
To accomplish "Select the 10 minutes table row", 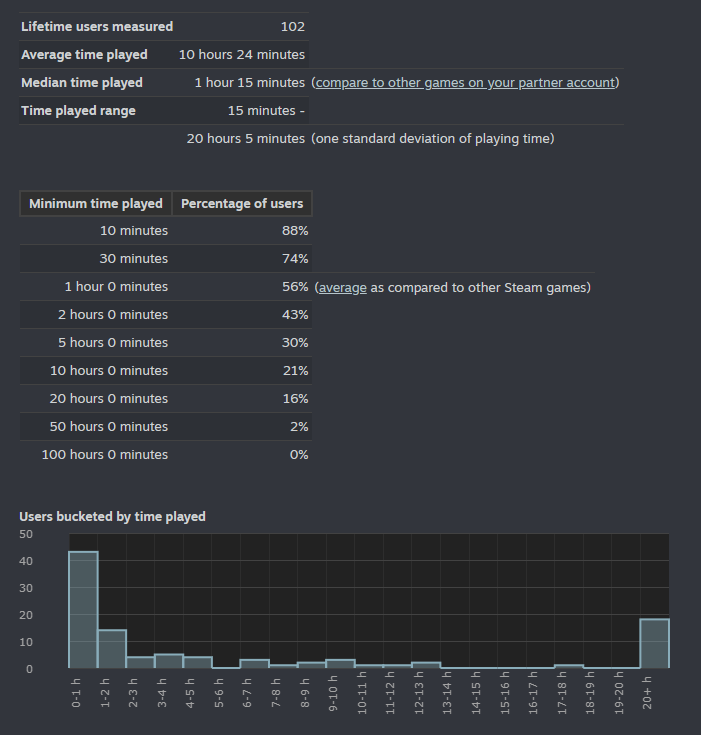I will tap(166, 231).
